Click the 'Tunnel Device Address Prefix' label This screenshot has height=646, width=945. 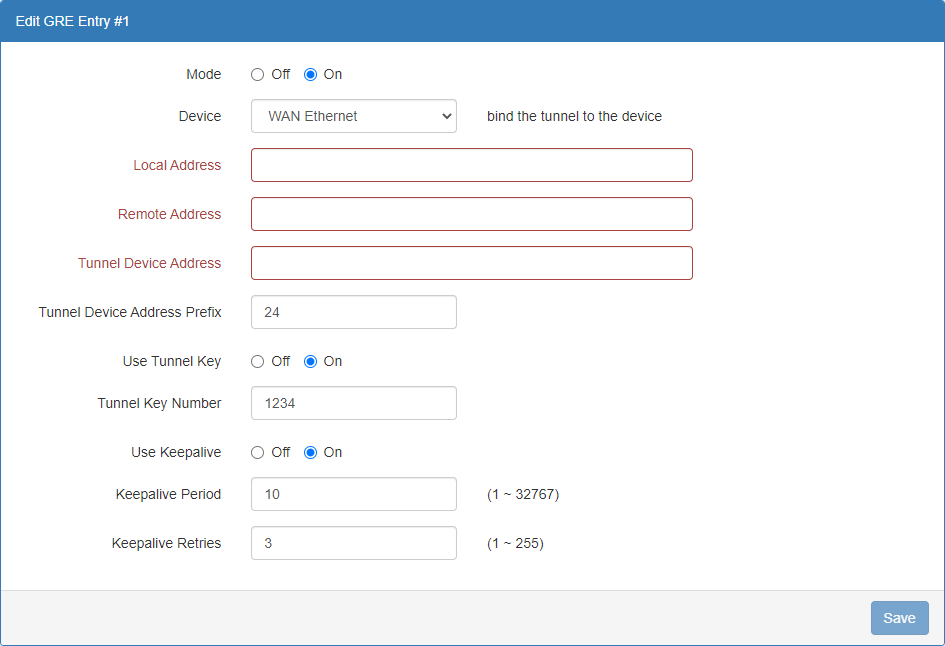point(130,312)
